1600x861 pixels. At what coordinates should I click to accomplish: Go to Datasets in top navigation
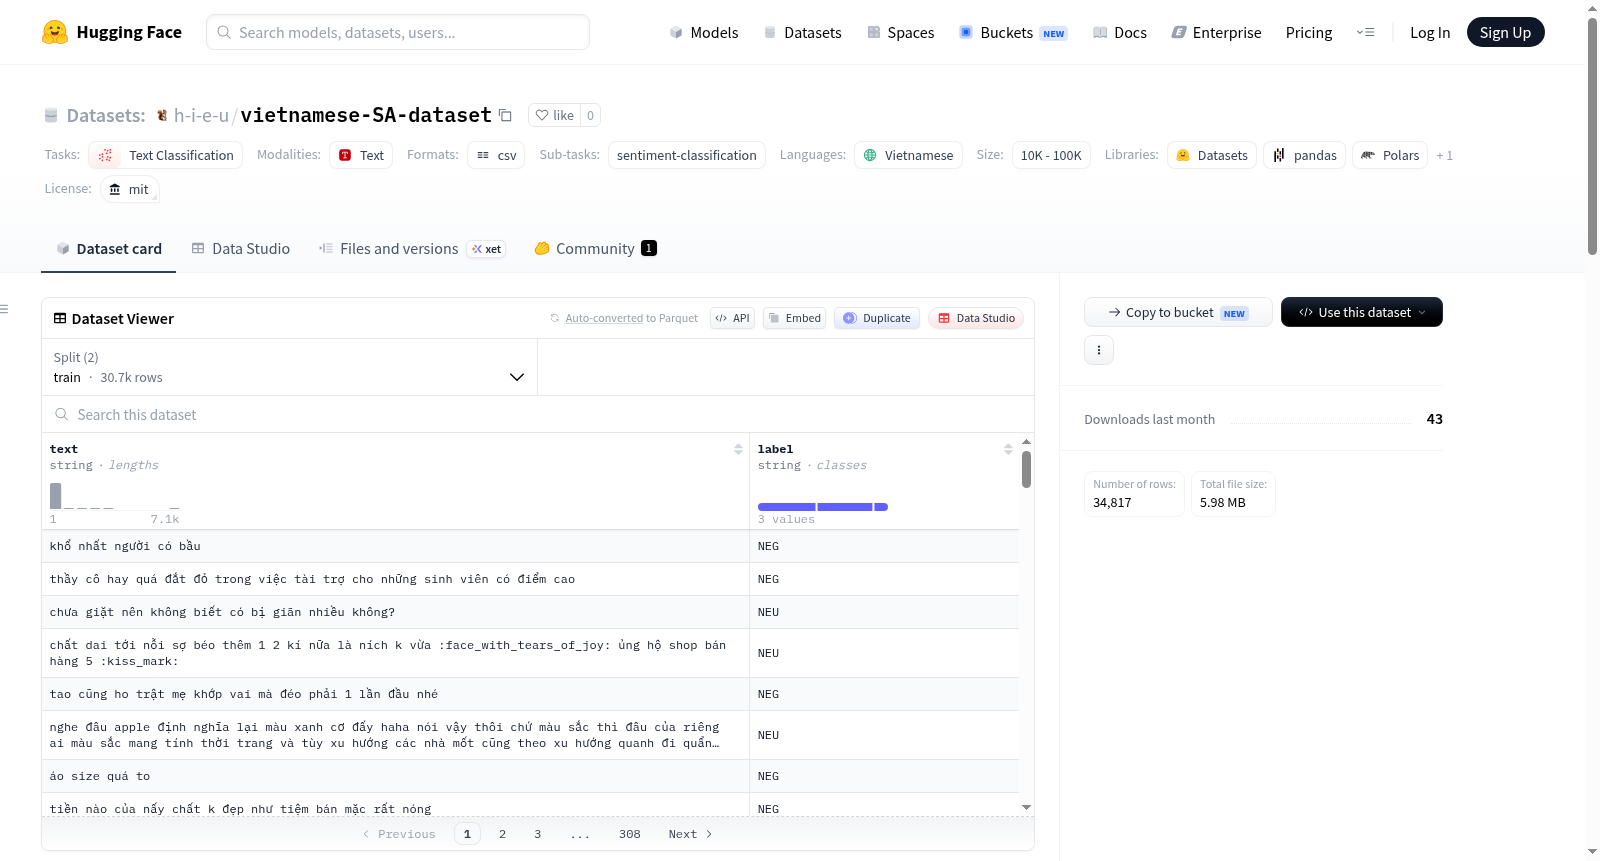[x=802, y=32]
